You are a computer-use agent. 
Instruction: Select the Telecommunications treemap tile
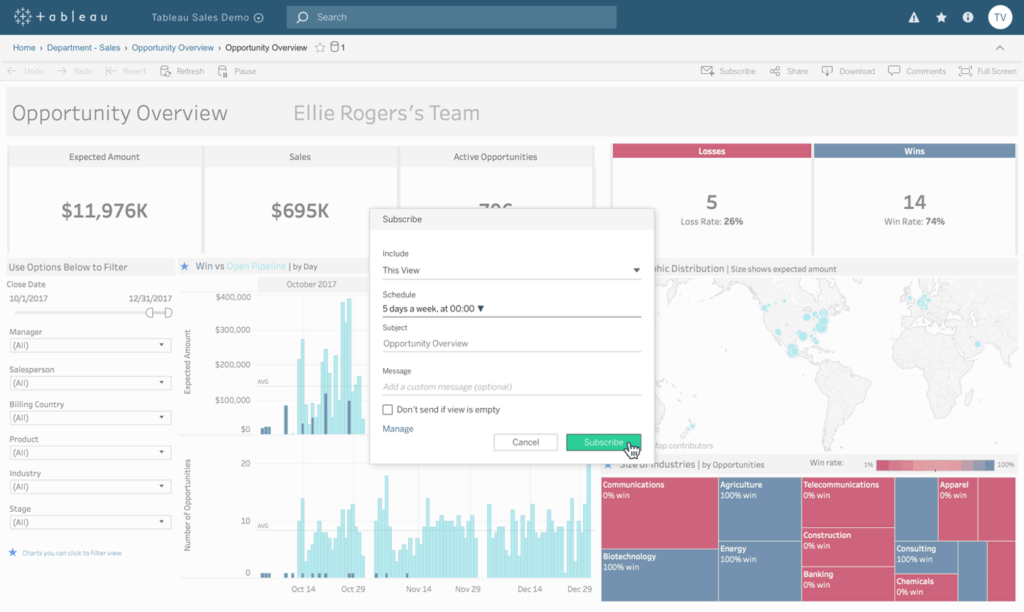click(848, 502)
